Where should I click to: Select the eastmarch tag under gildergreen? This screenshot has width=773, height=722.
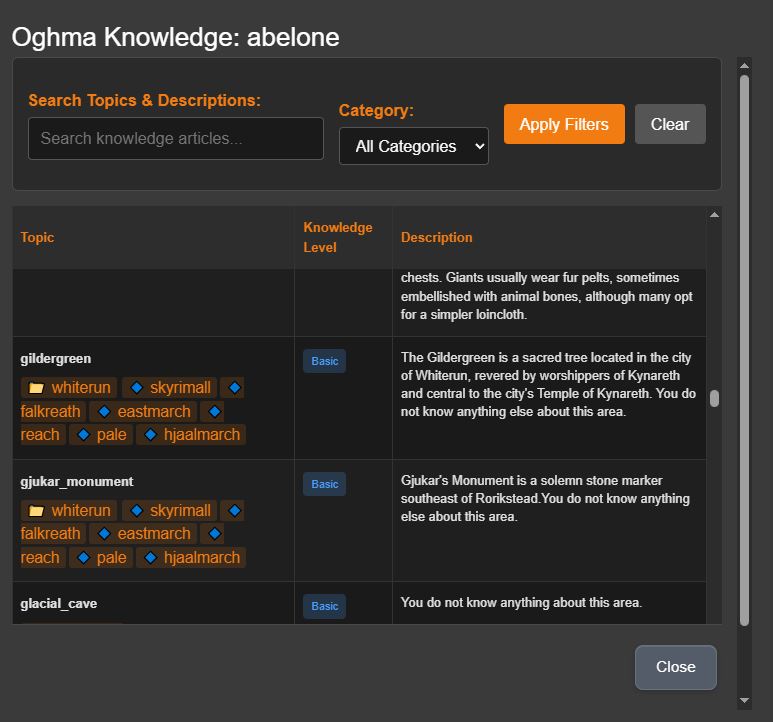143,411
